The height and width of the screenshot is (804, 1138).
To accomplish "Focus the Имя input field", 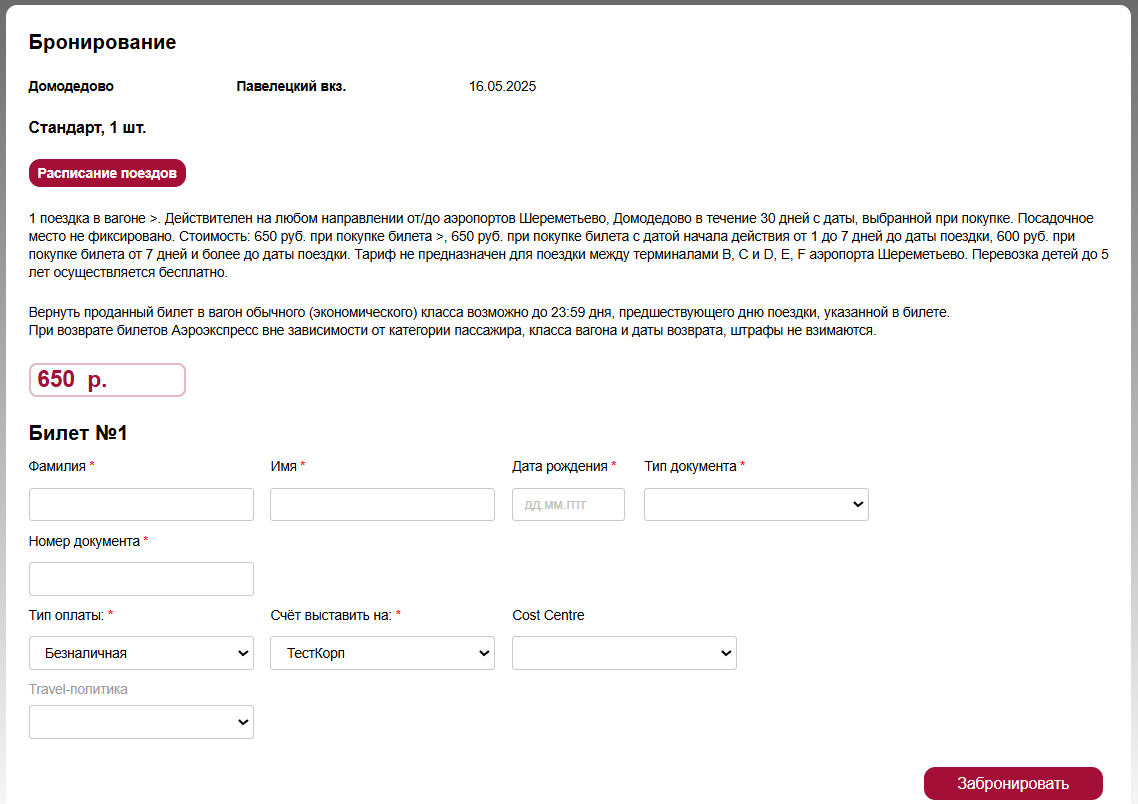I will click(382, 504).
